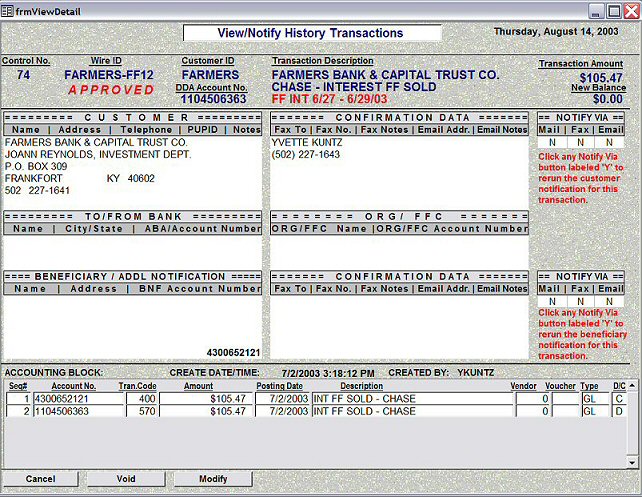642x497 pixels.
Task: Click Tran.Code field 400
Action: click(x=141, y=399)
